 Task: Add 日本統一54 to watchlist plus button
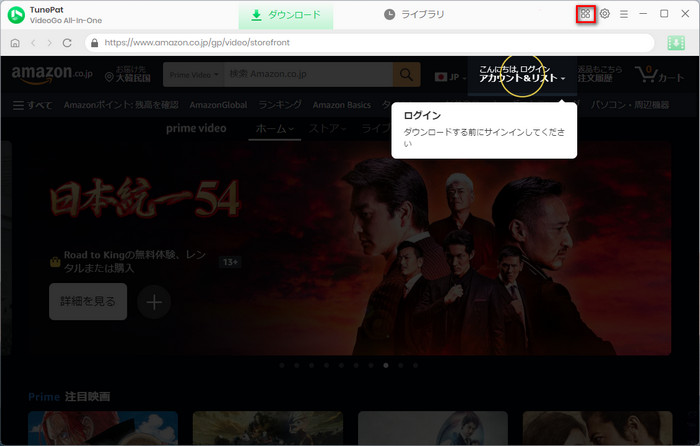(x=154, y=302)
